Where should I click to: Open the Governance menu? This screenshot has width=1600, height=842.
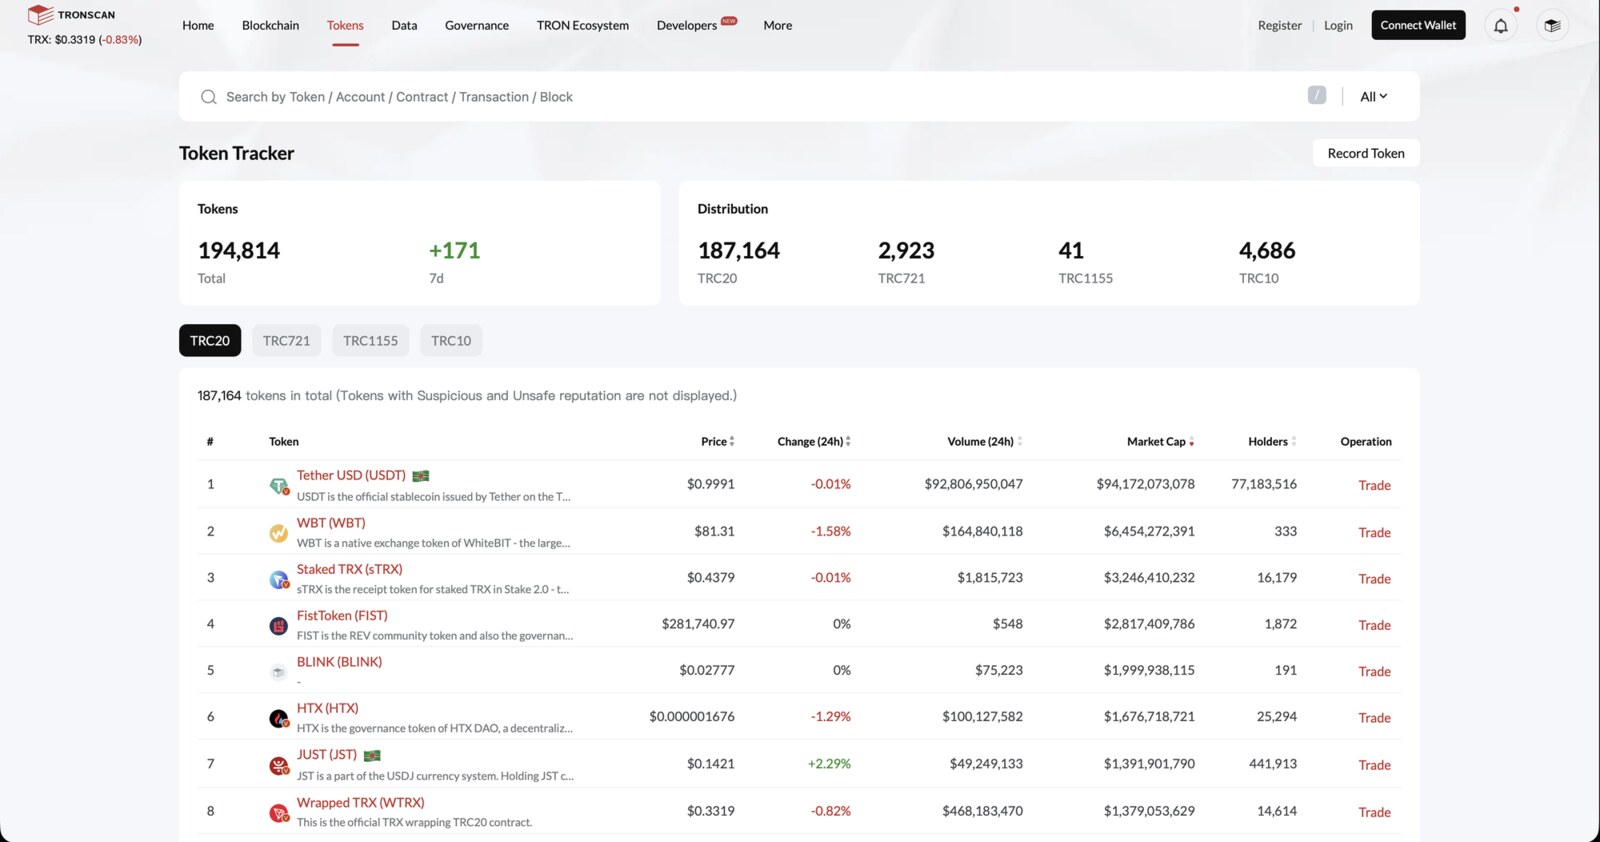477,25
